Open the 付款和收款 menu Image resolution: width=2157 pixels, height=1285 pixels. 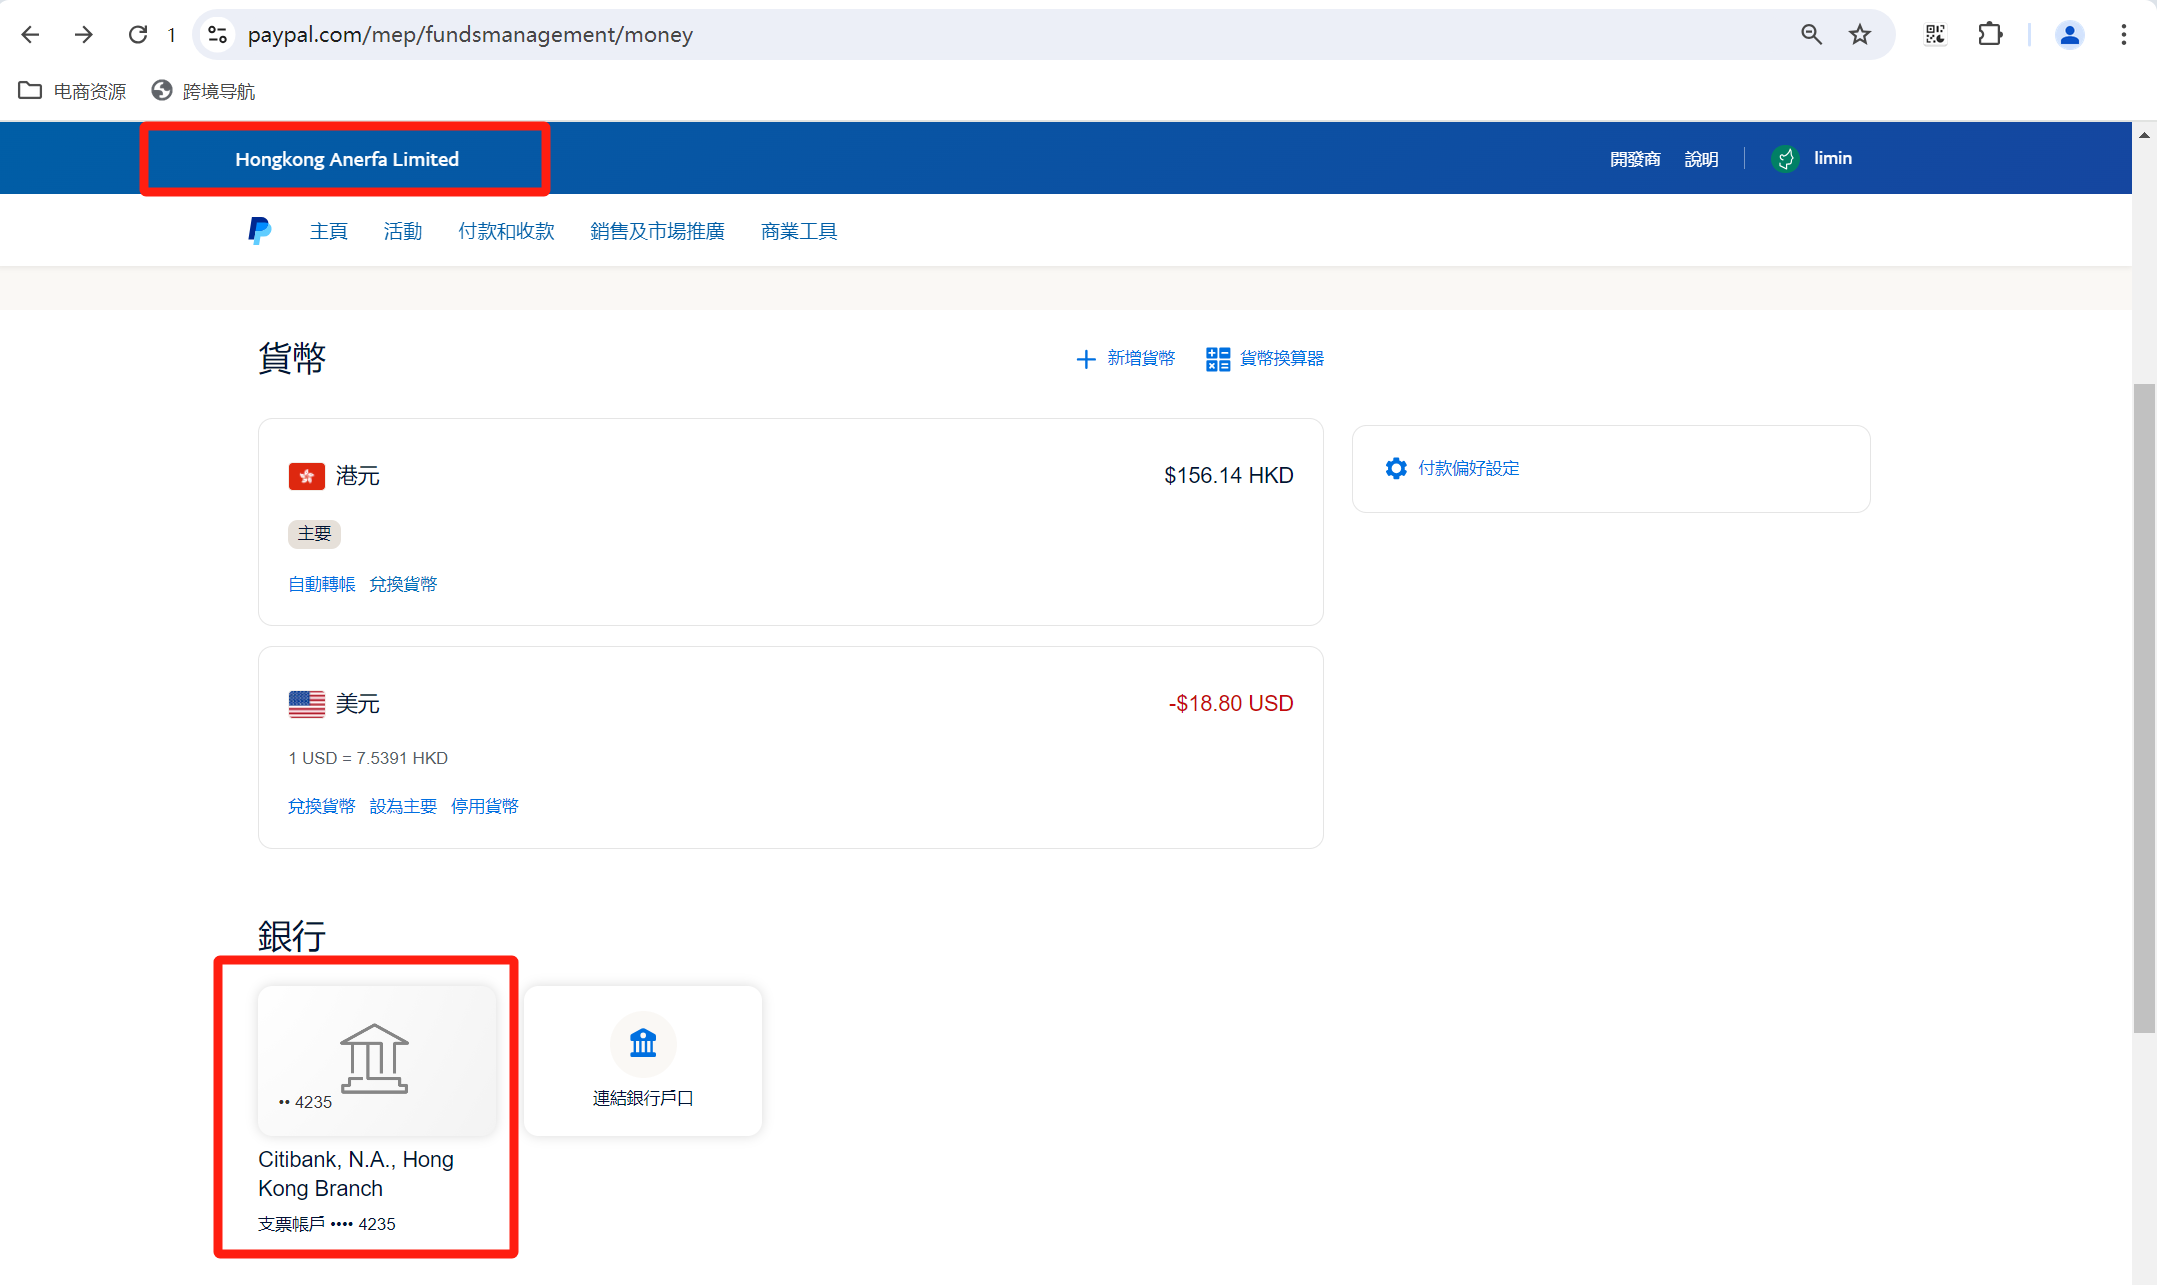506,231
